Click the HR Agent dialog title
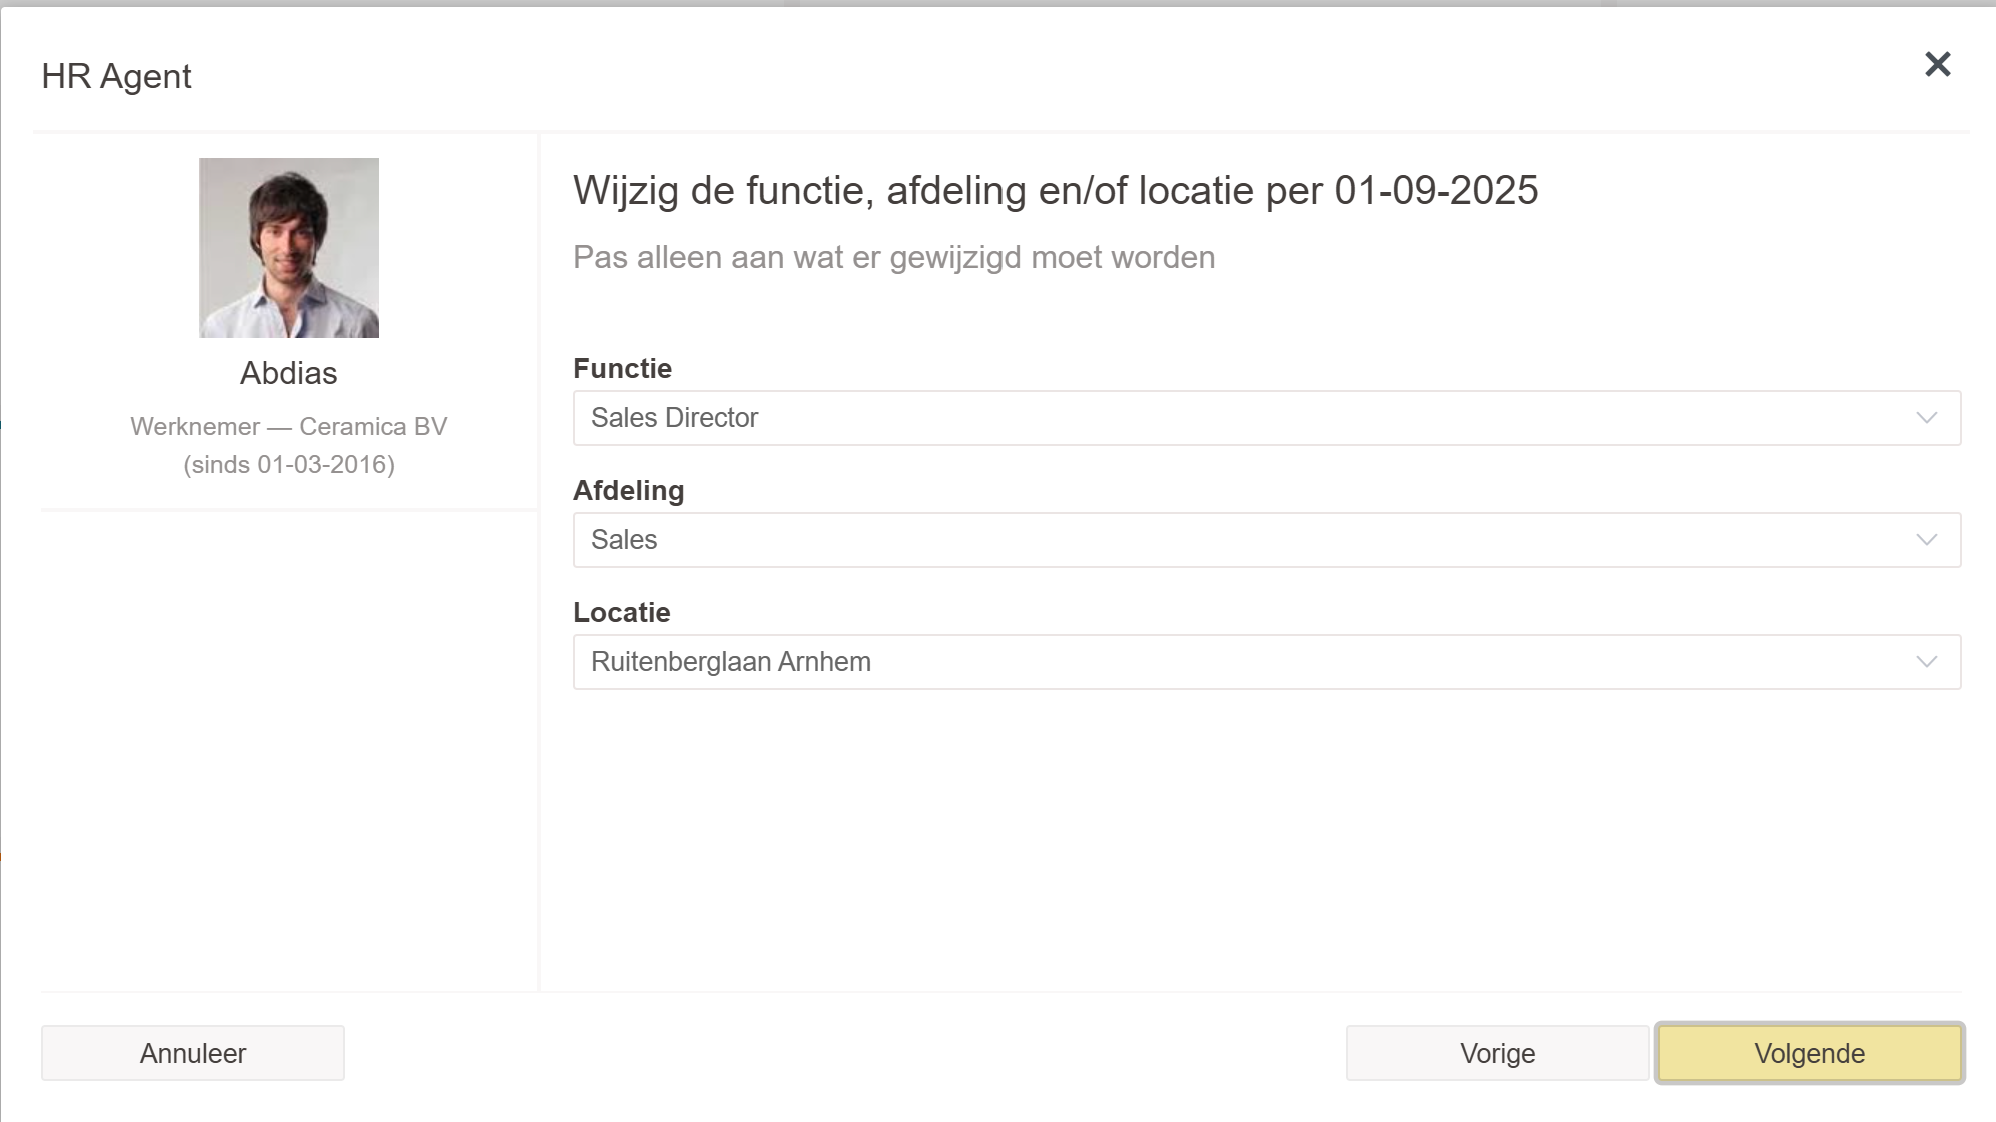The width and height of the screenshot is (1996, 1122). pyautogui.click(x=116, y=76)
